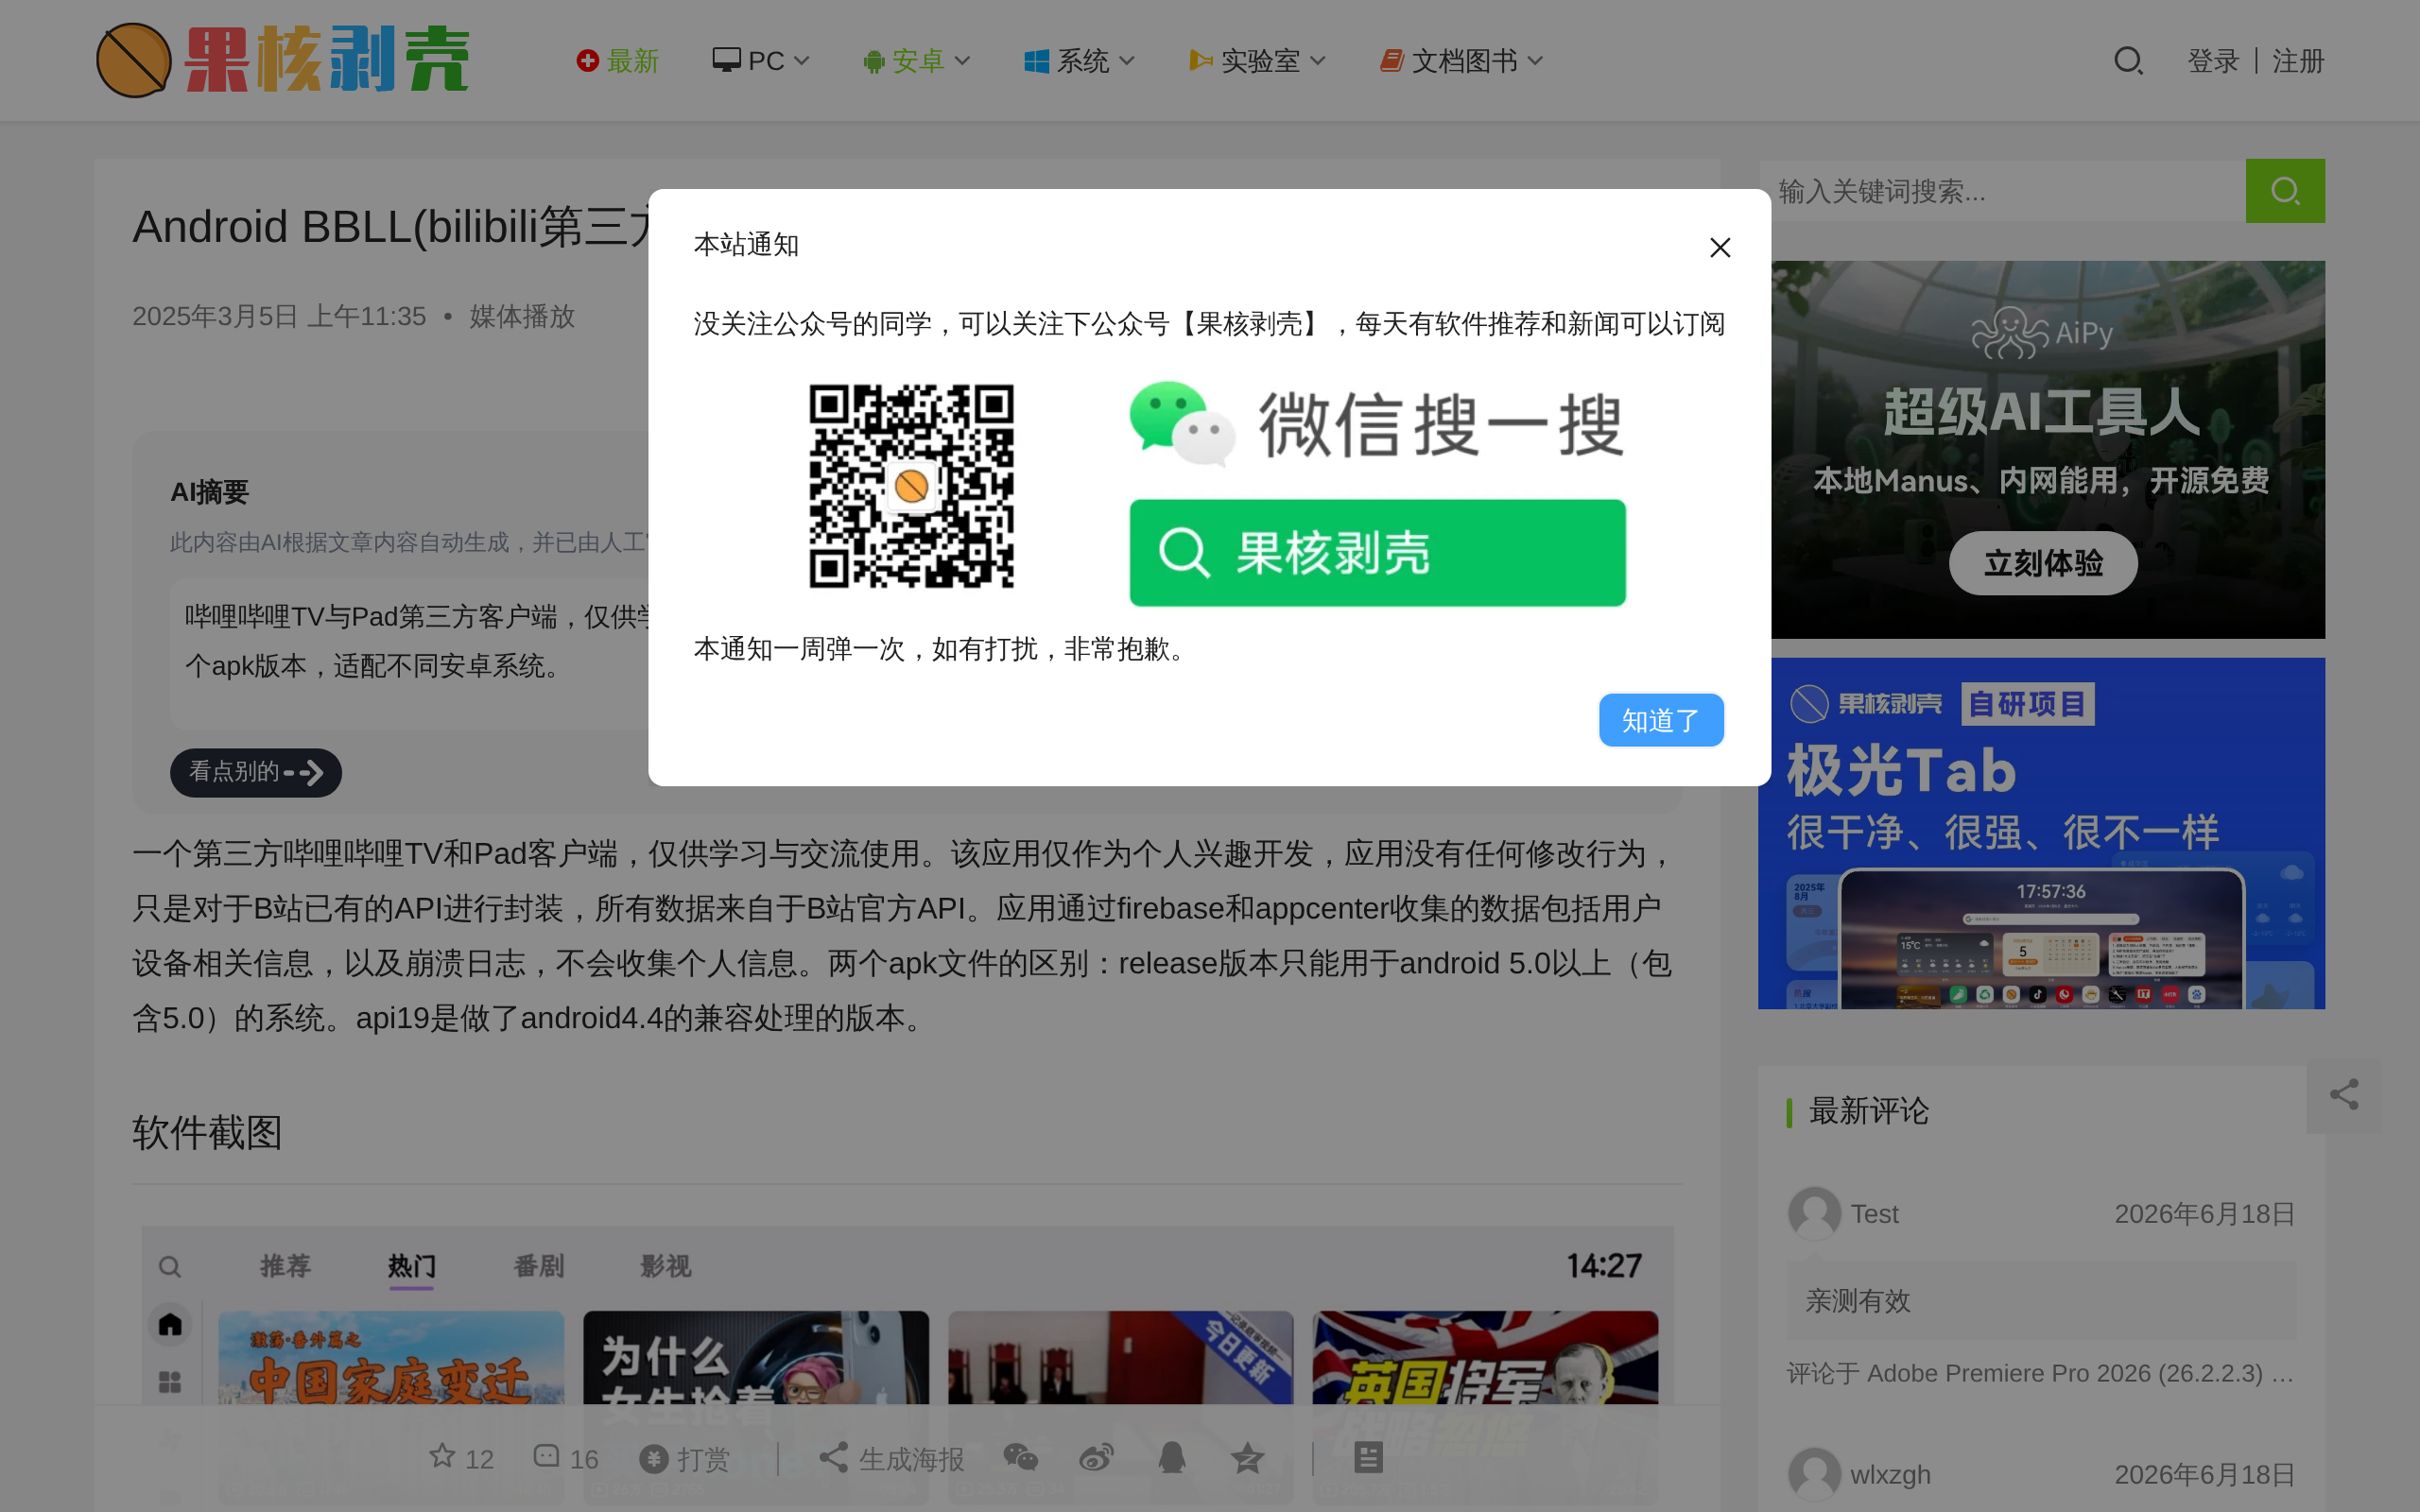Focus the 输入关键词搜索 input field

click(2002, 191)
